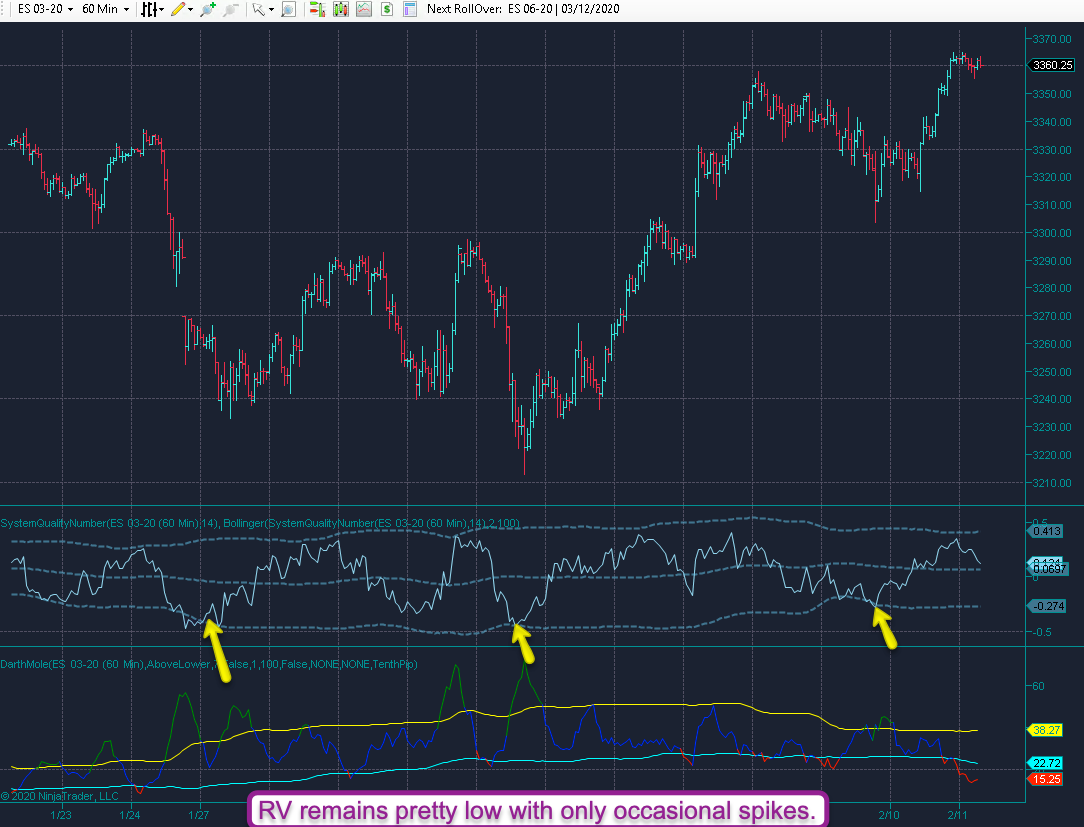Click the zoom in magnifier icon
The height and width of the screenshot is (827, 1084).
click(207, 9)
